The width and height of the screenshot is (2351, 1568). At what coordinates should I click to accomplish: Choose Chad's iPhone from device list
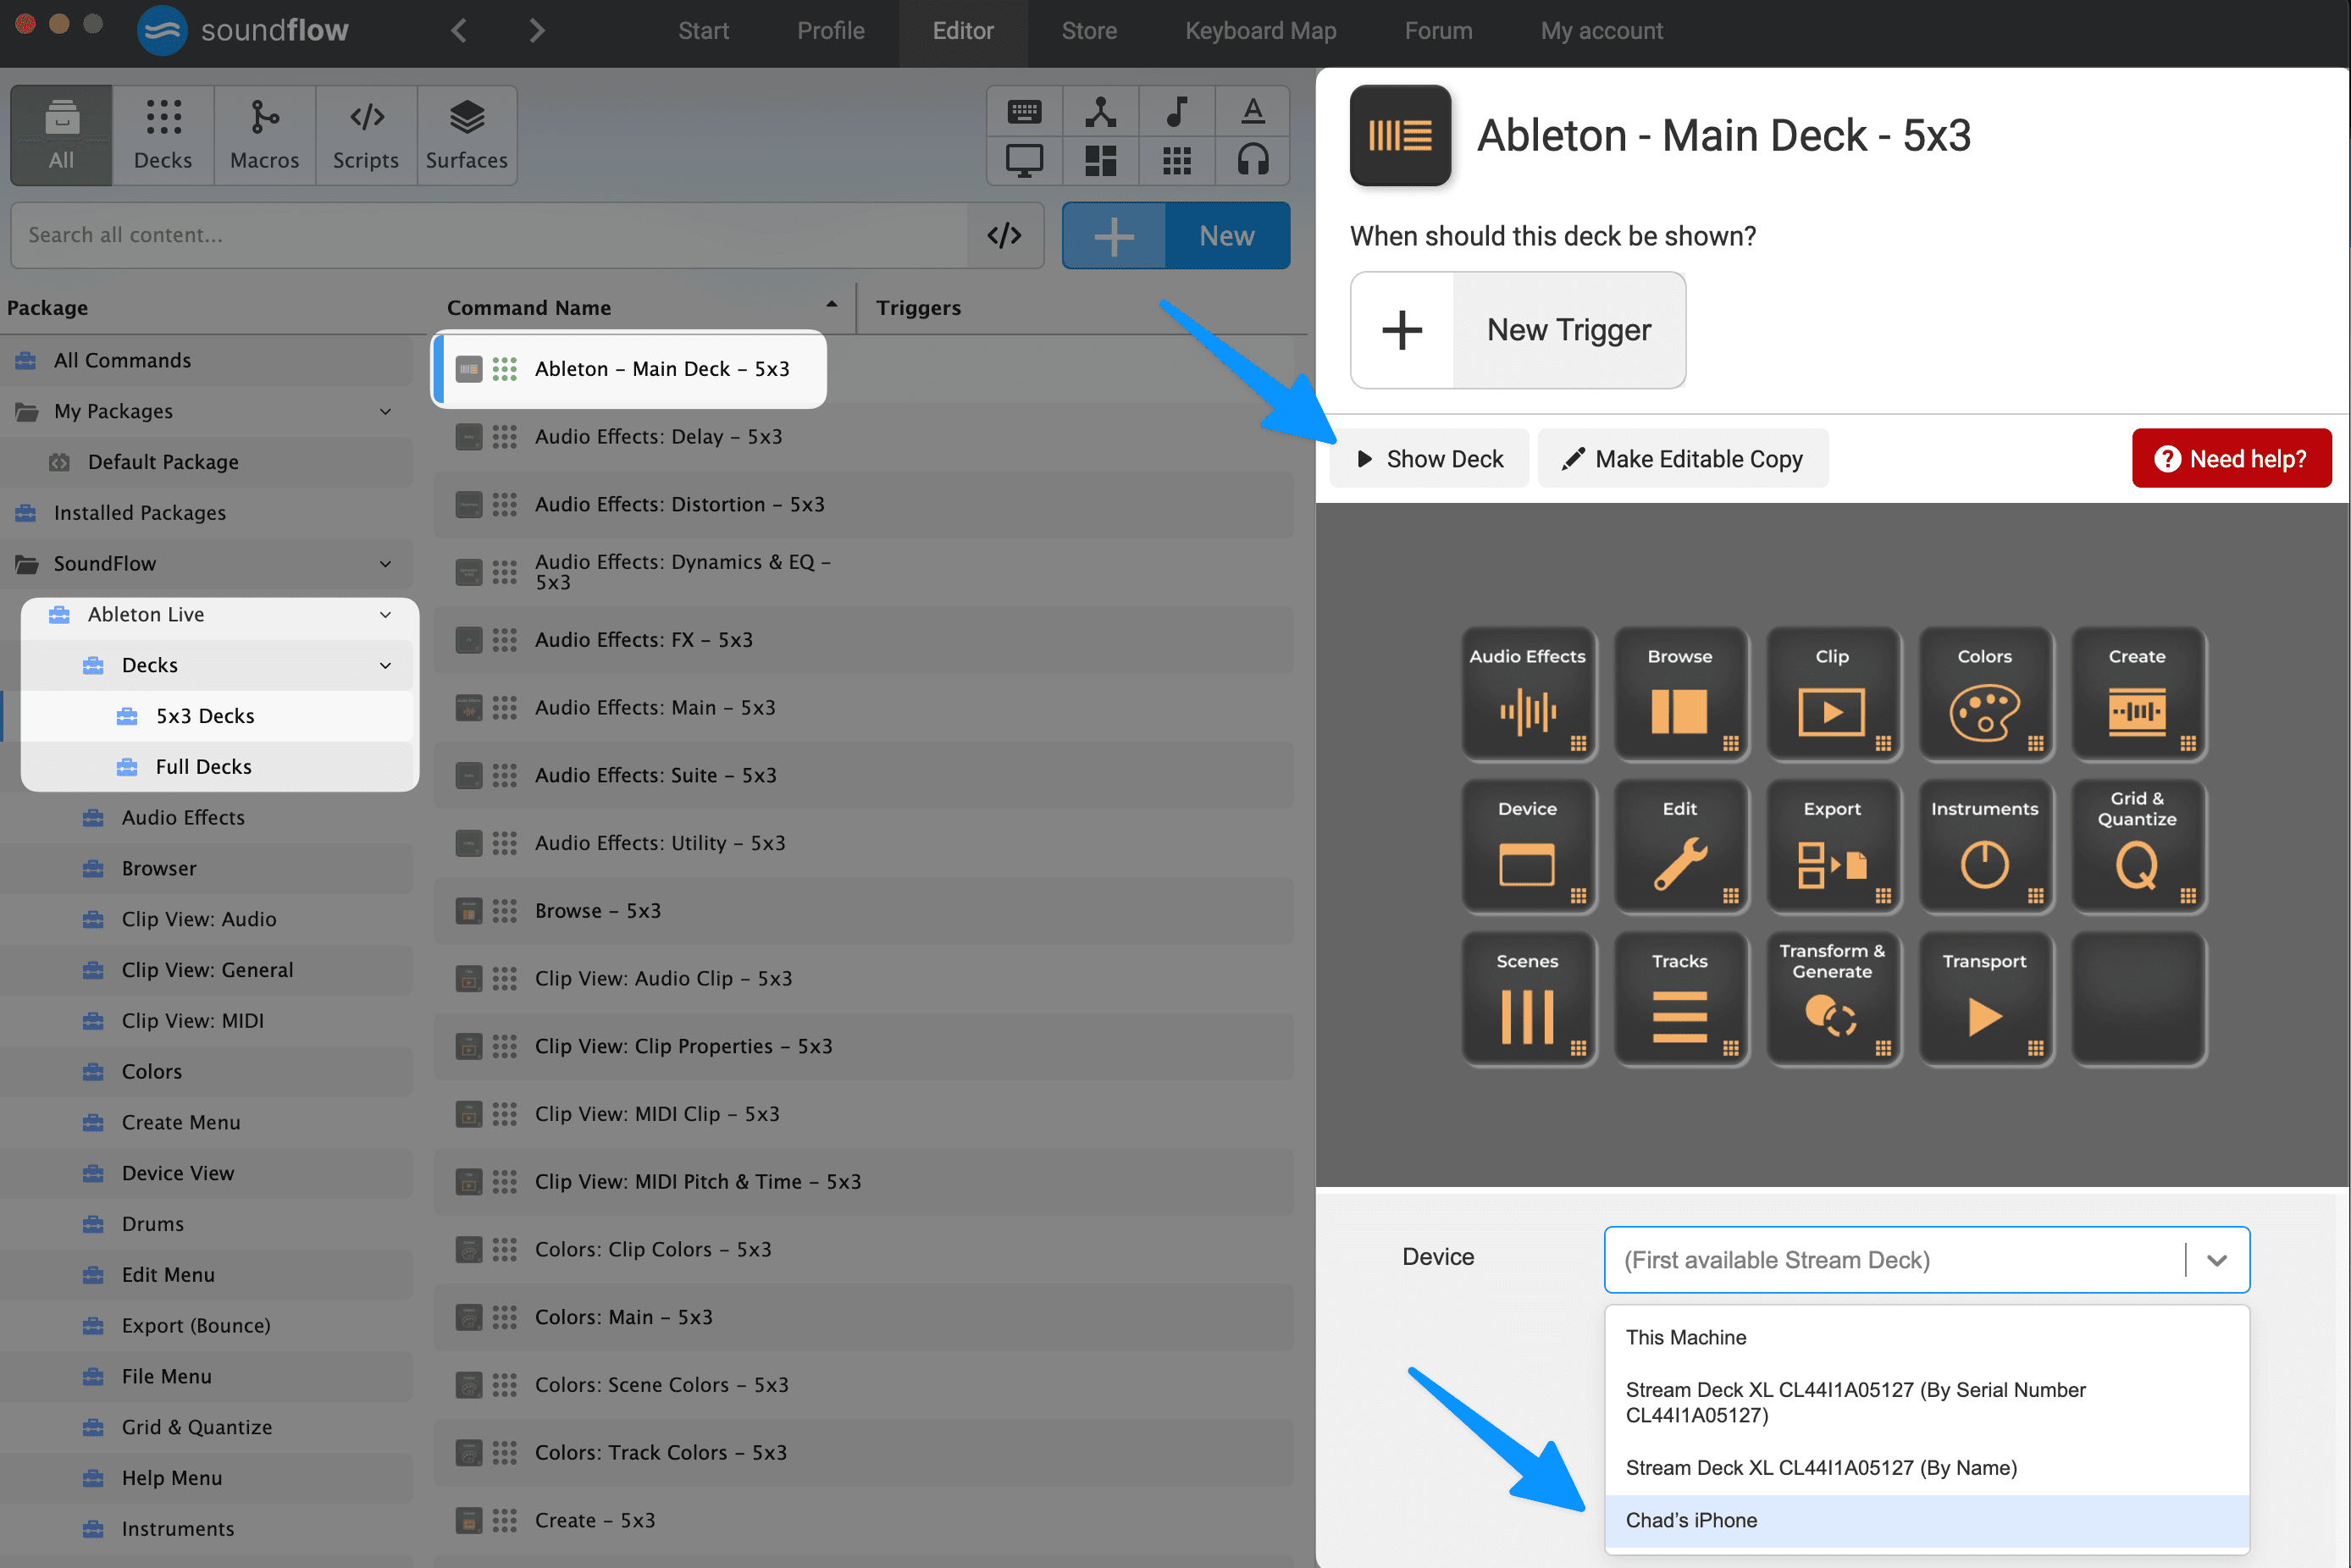click(x=1927, y=1520)
